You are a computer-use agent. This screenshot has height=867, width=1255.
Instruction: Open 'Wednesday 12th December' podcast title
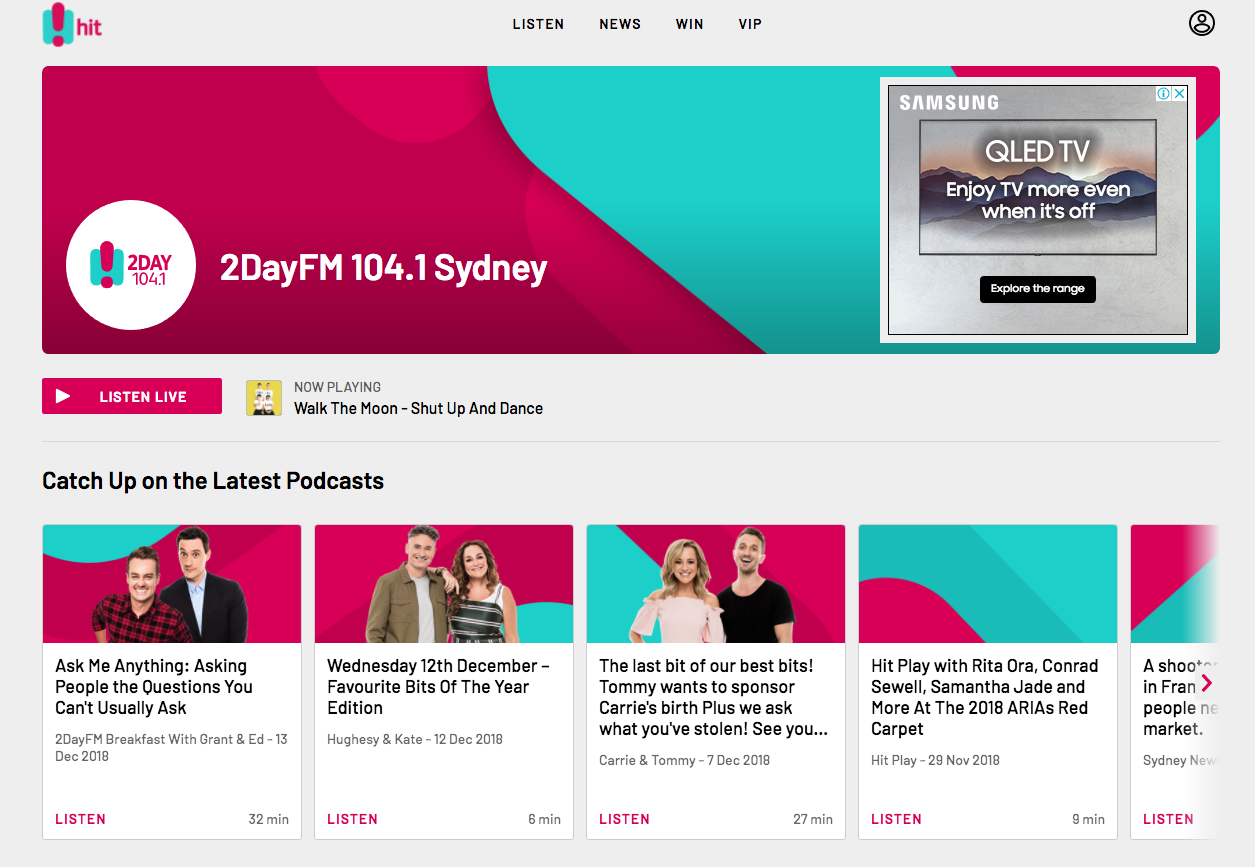coord(438,687)
